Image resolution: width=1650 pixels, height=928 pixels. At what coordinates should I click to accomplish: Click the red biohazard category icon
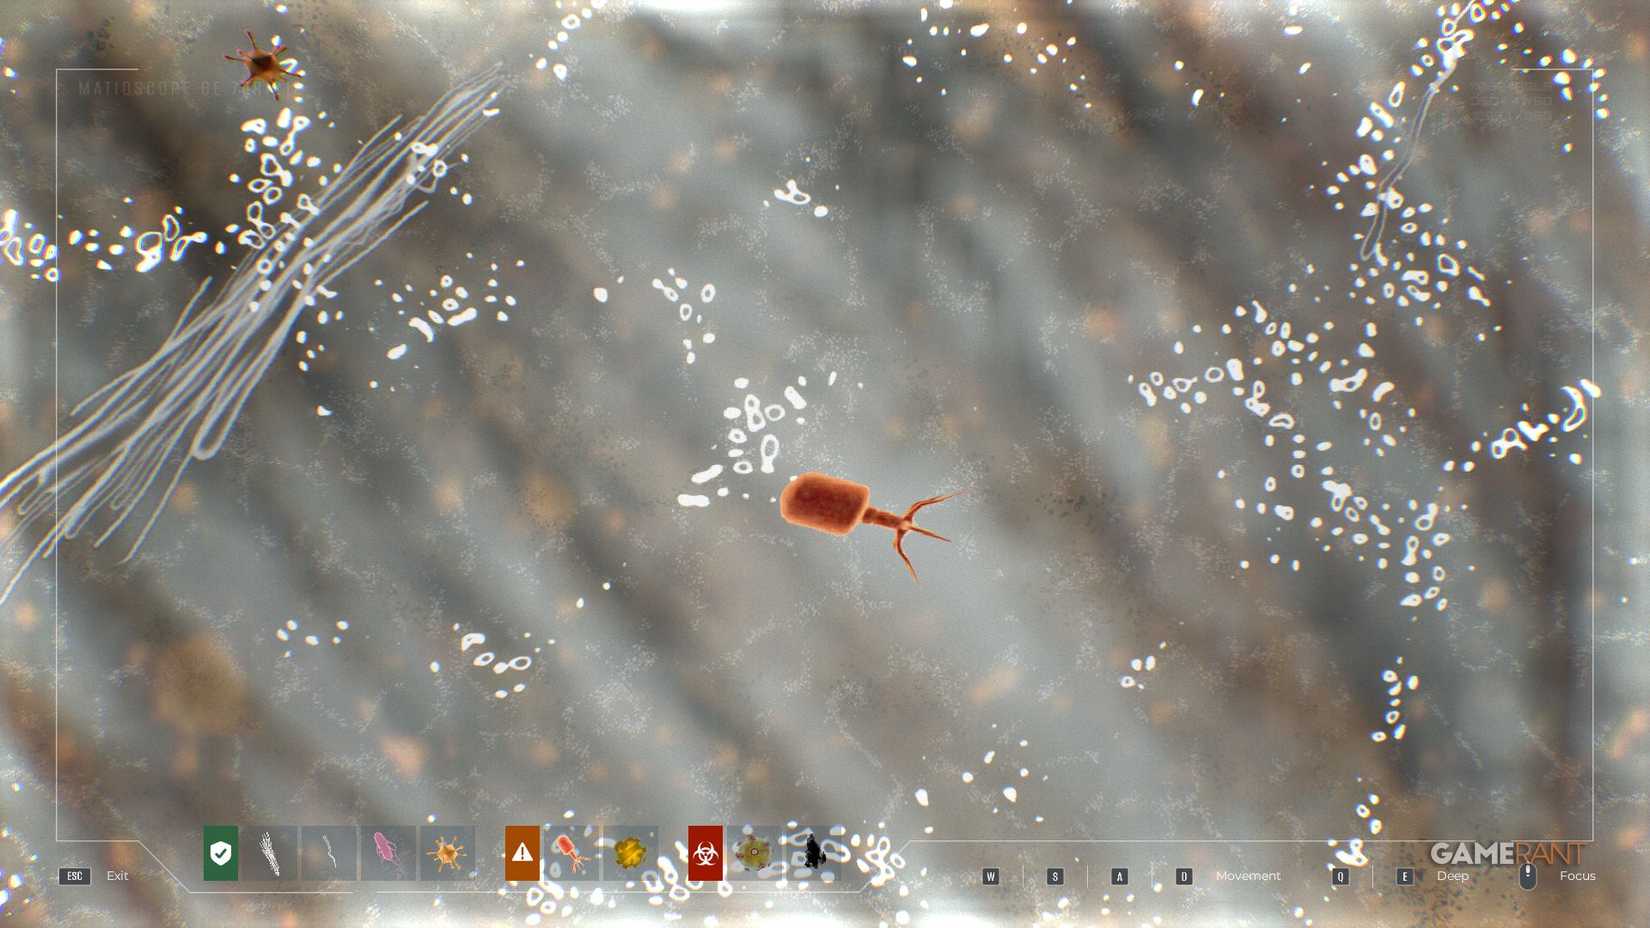click(x=705, y=853)
